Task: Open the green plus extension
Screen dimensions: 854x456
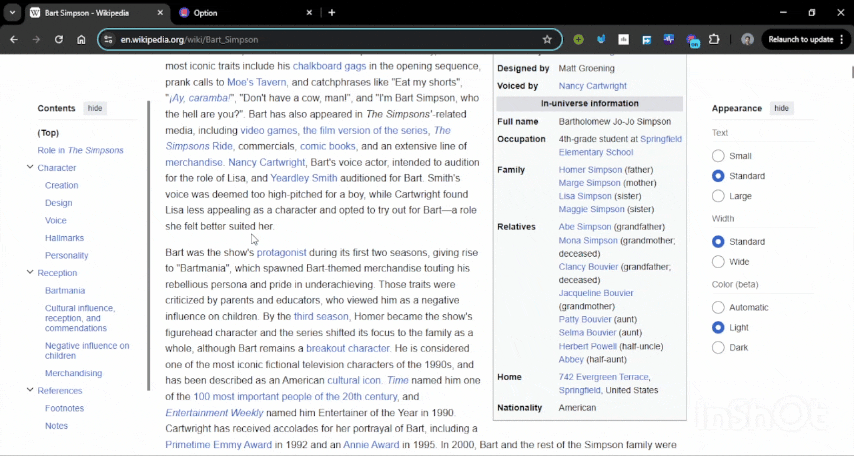Action: coord(578,39)
